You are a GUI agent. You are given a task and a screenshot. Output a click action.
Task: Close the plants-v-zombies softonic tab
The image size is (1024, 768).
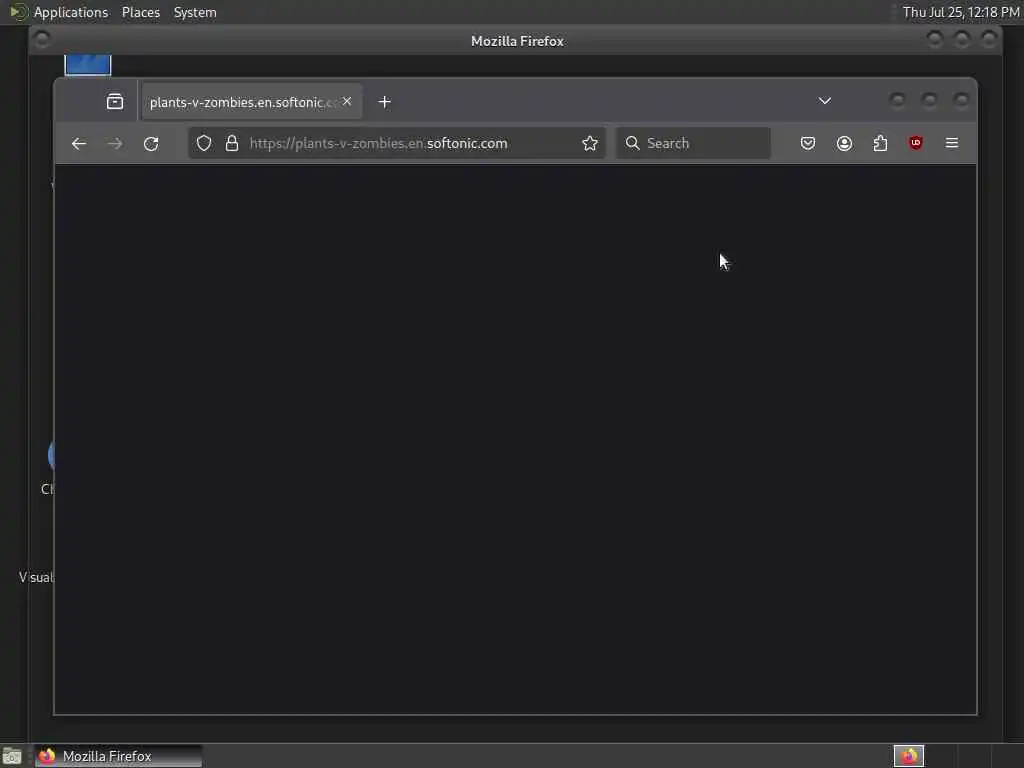pyautogui.click(x=347, y=101)
